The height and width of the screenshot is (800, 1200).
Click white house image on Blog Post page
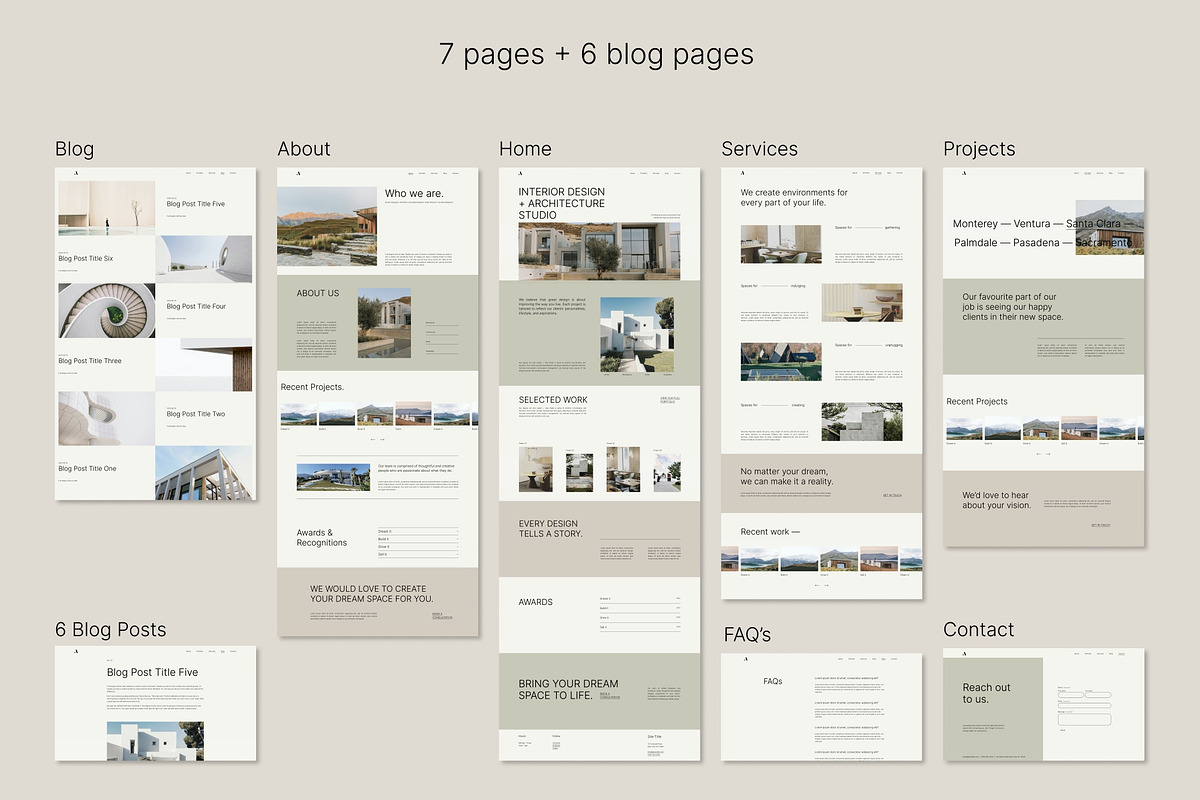pyautogui.click(x=155, y=741)
